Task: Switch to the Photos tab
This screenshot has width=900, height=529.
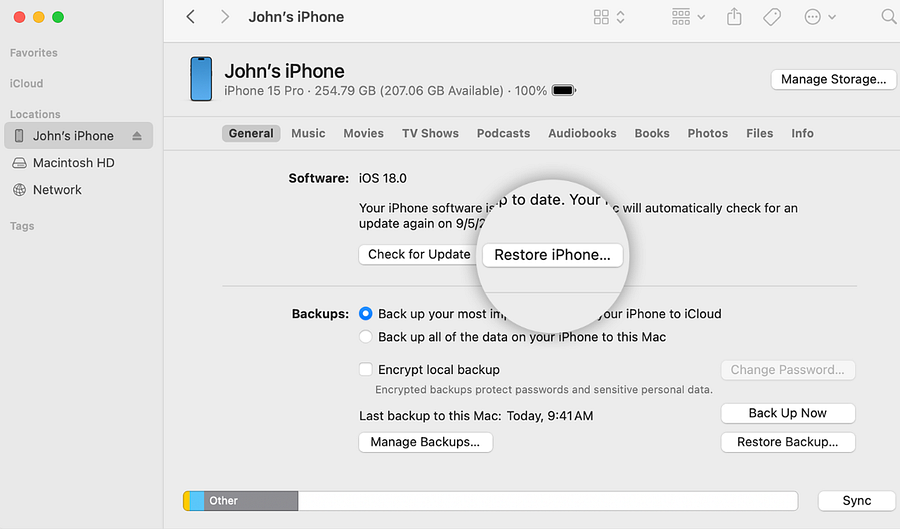Action: pos(708,133)
